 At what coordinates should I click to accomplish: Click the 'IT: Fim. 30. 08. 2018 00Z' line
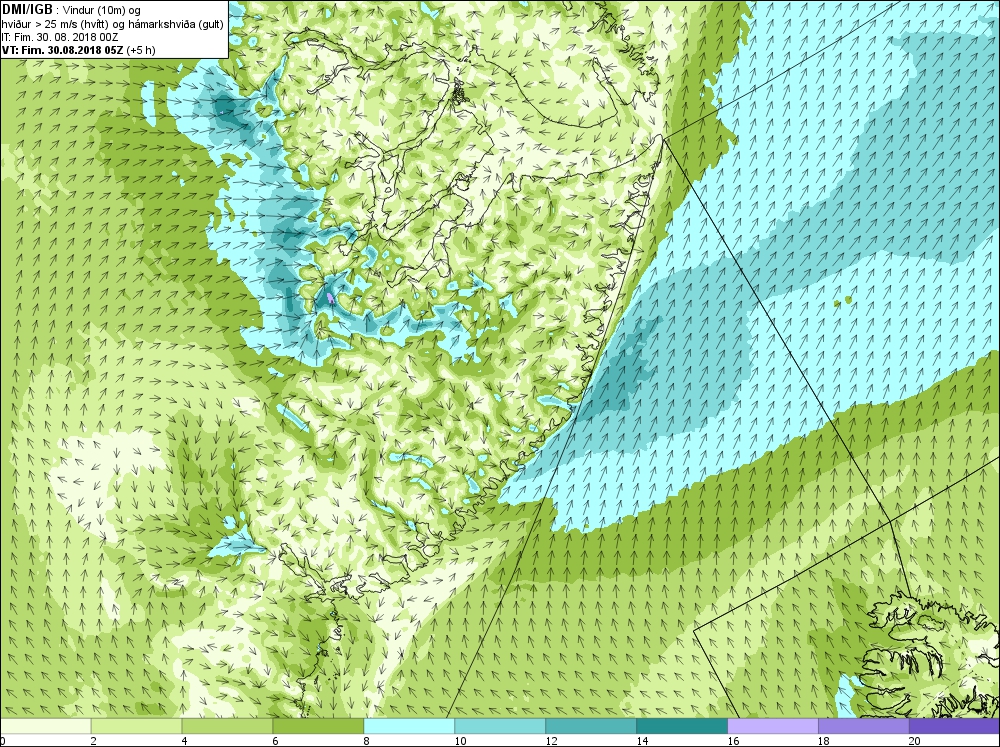pos(60,37)
